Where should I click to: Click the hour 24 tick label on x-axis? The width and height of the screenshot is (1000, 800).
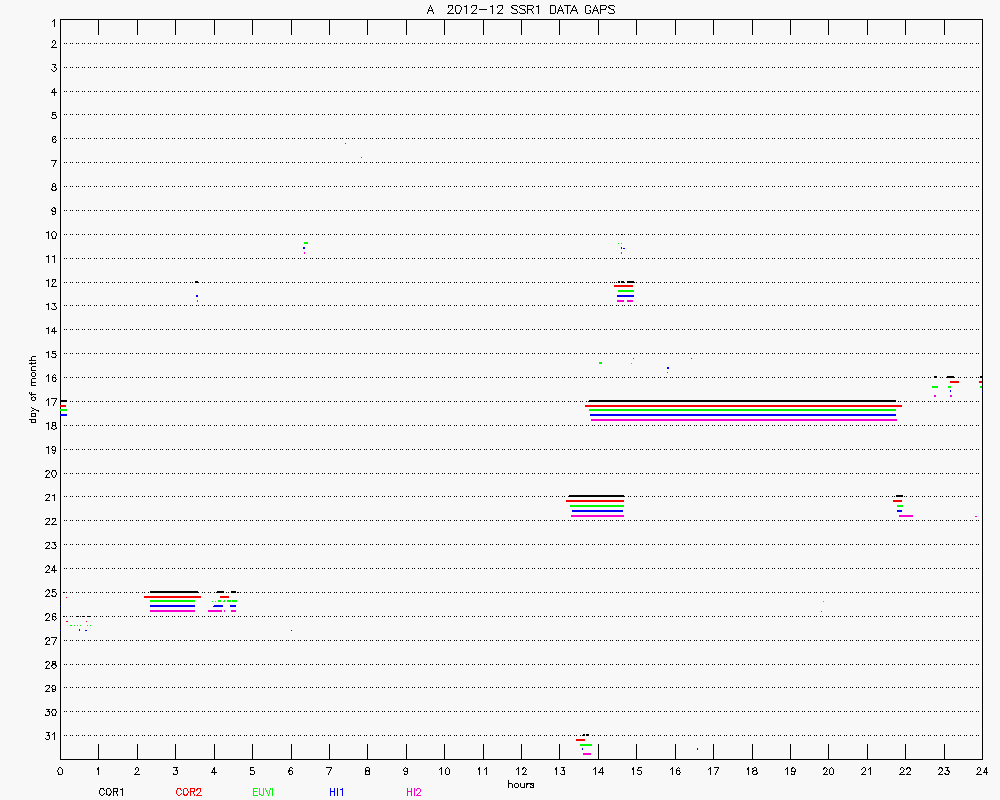pos(981,772)
